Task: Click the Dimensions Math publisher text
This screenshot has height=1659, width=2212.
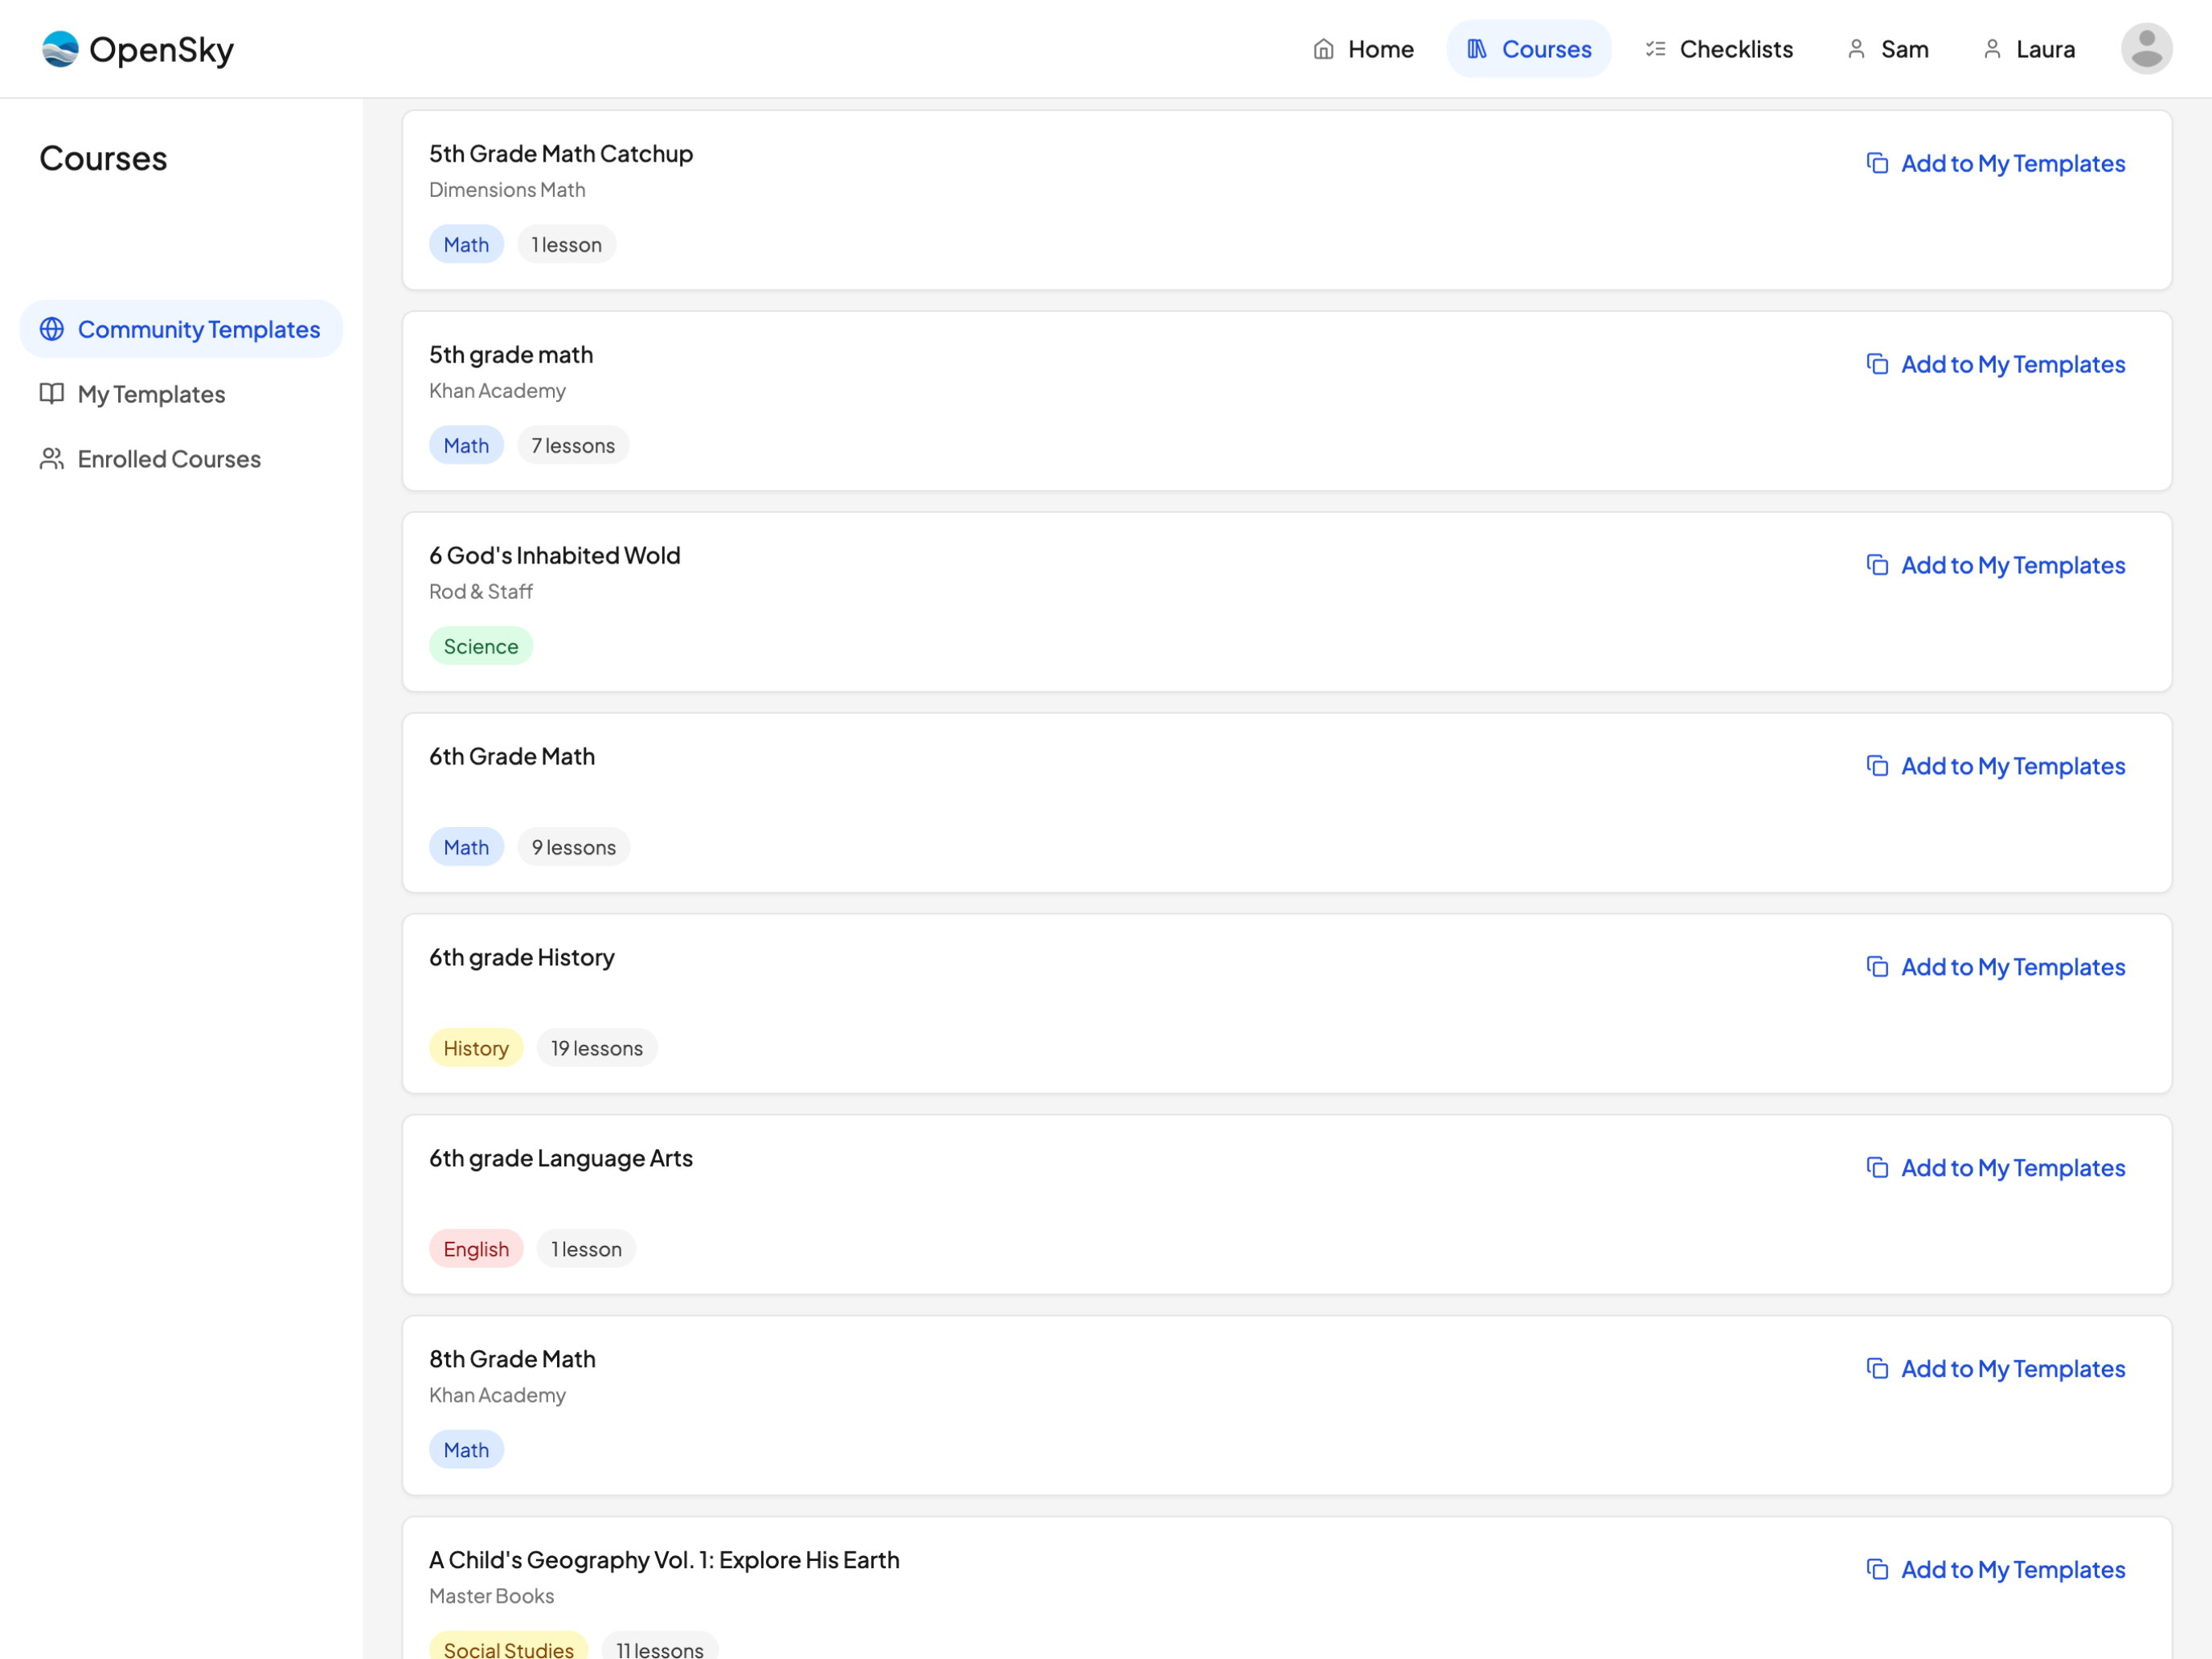Action: coord(507,190)
